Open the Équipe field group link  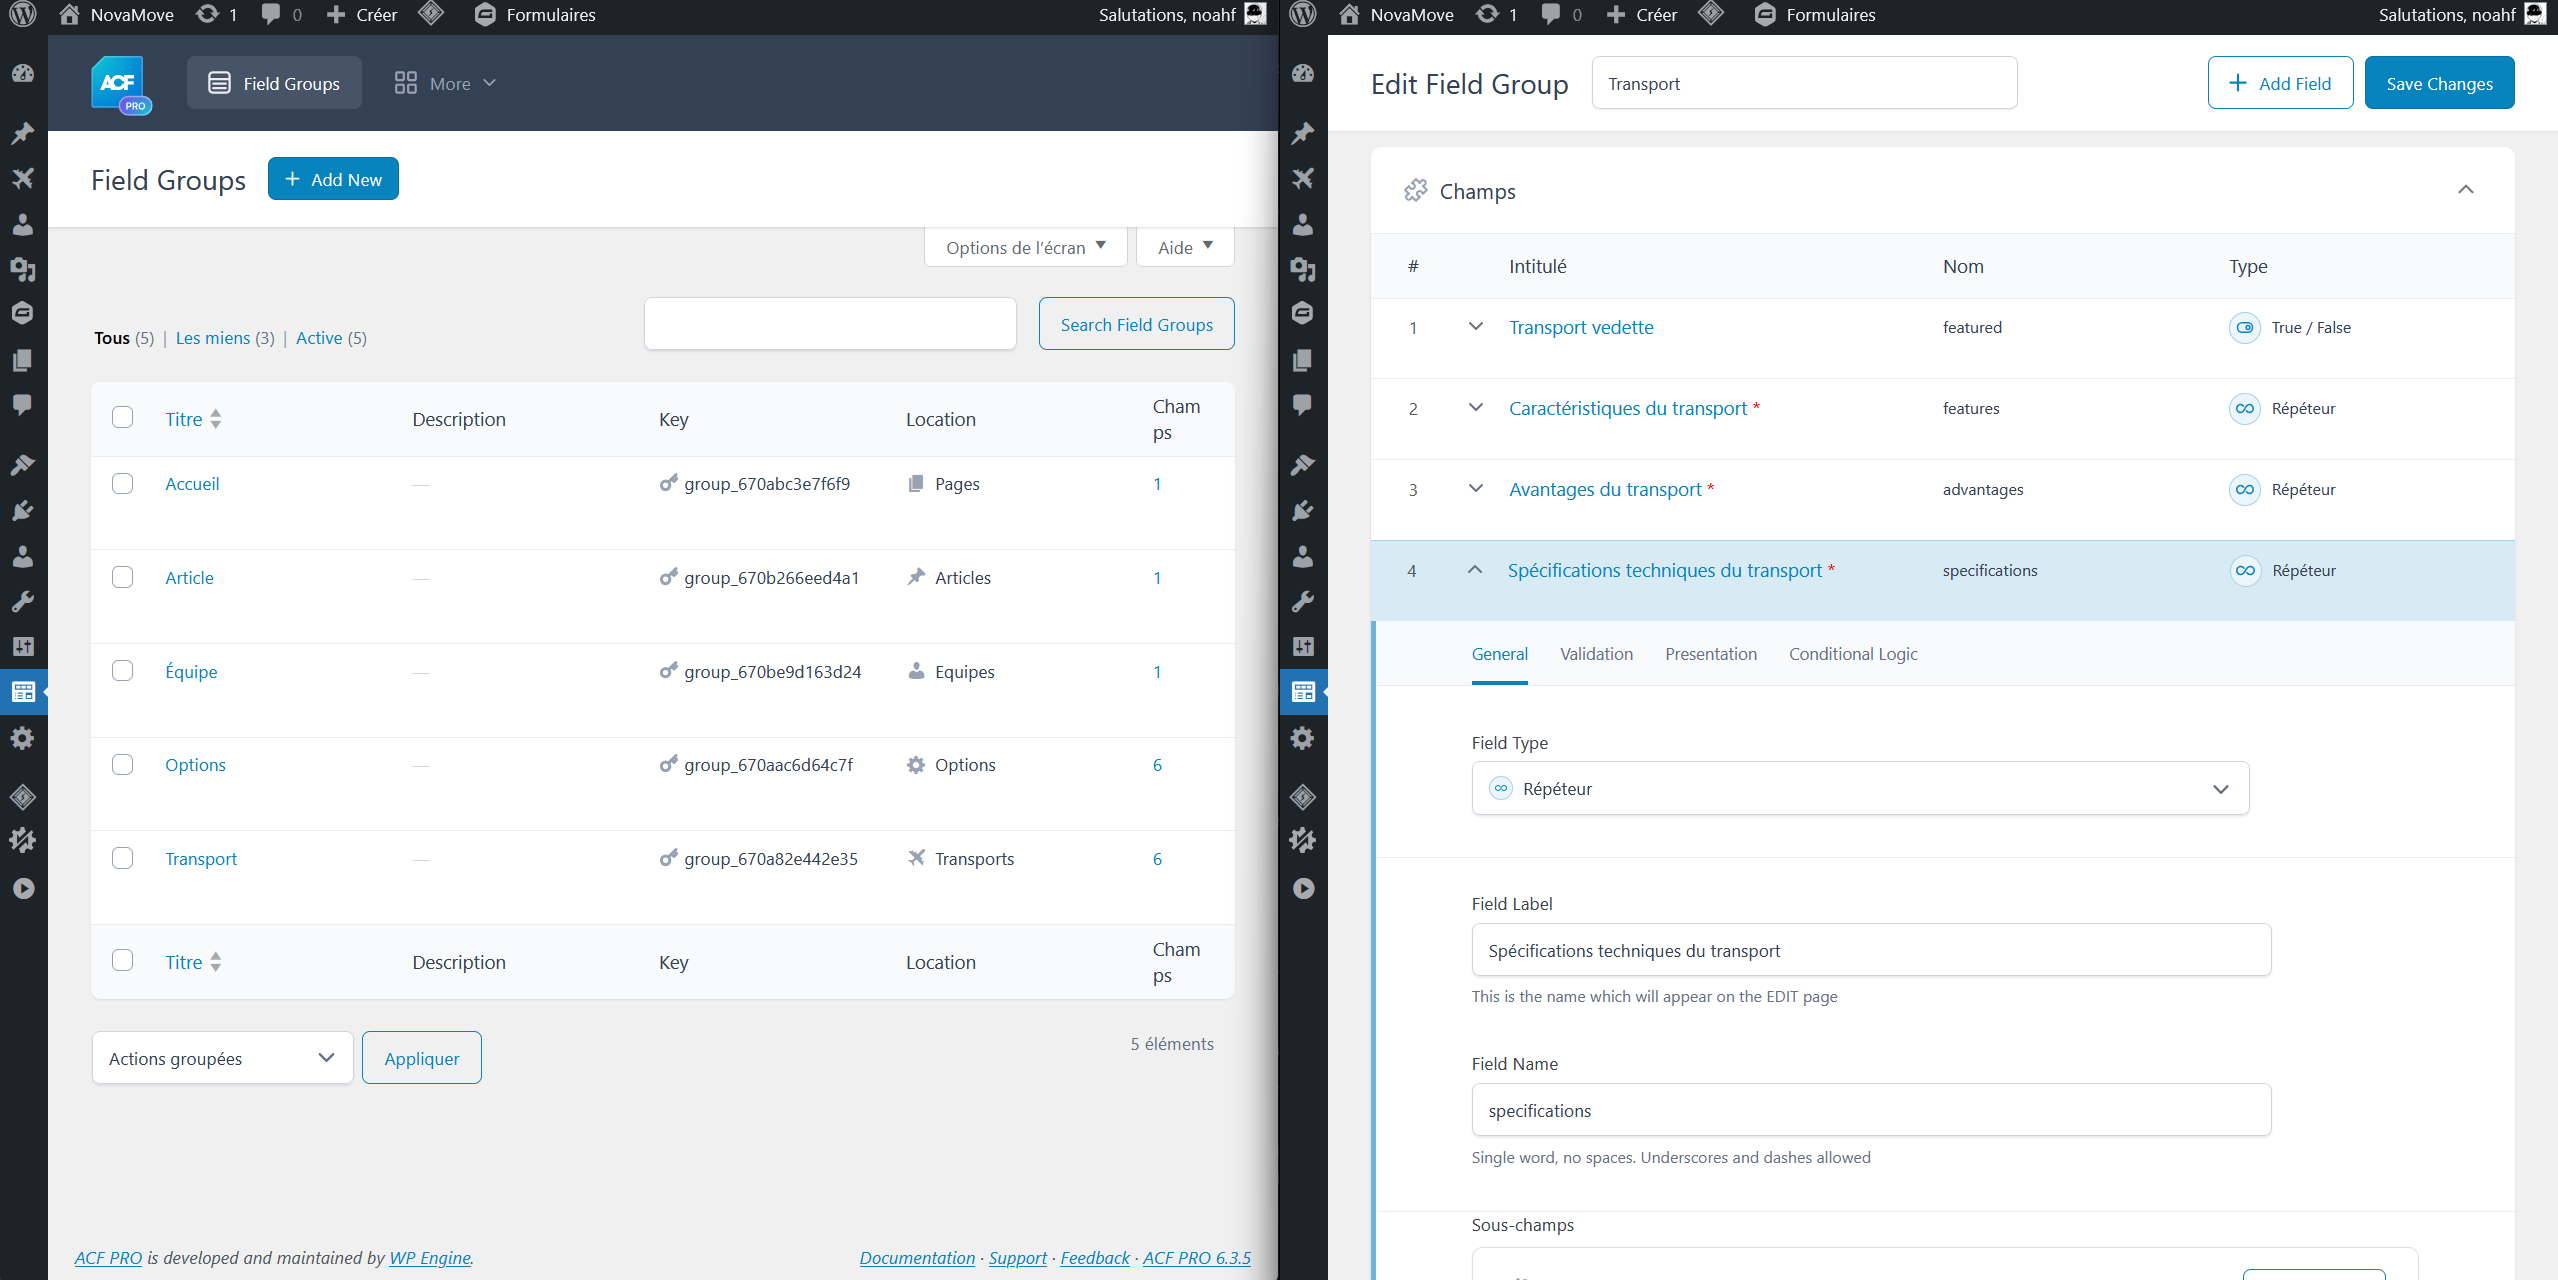tap(191, 672)
